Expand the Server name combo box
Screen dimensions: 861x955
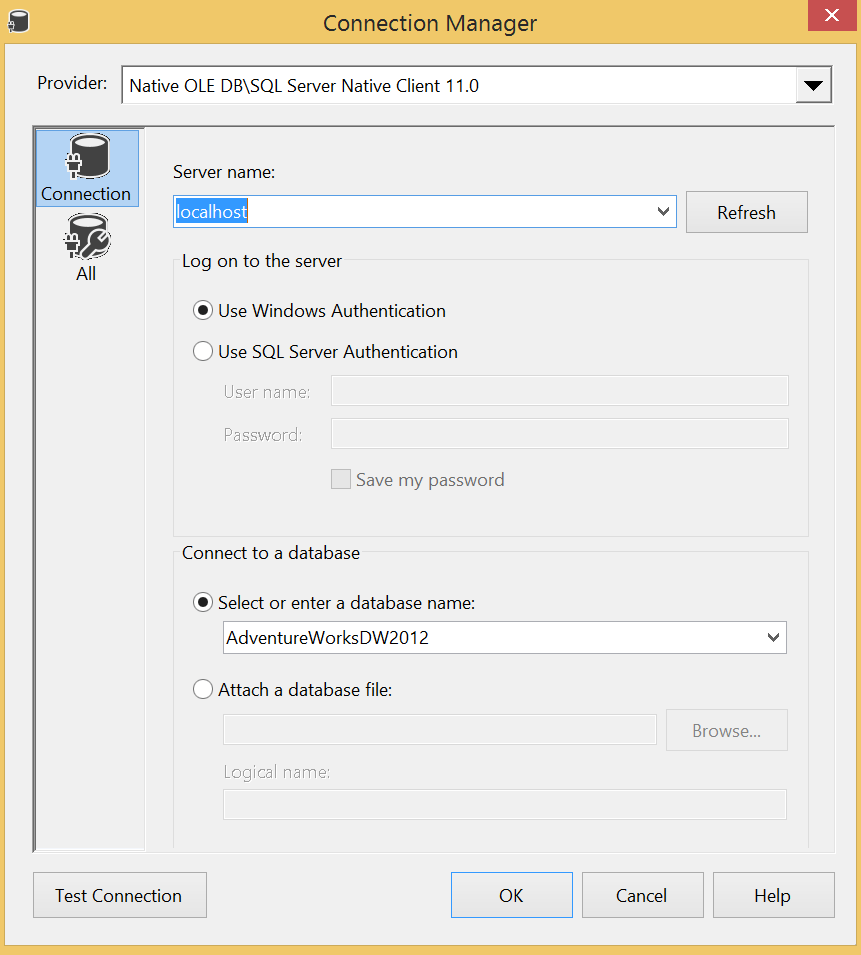pyautogui.click(x=663, y=212)
